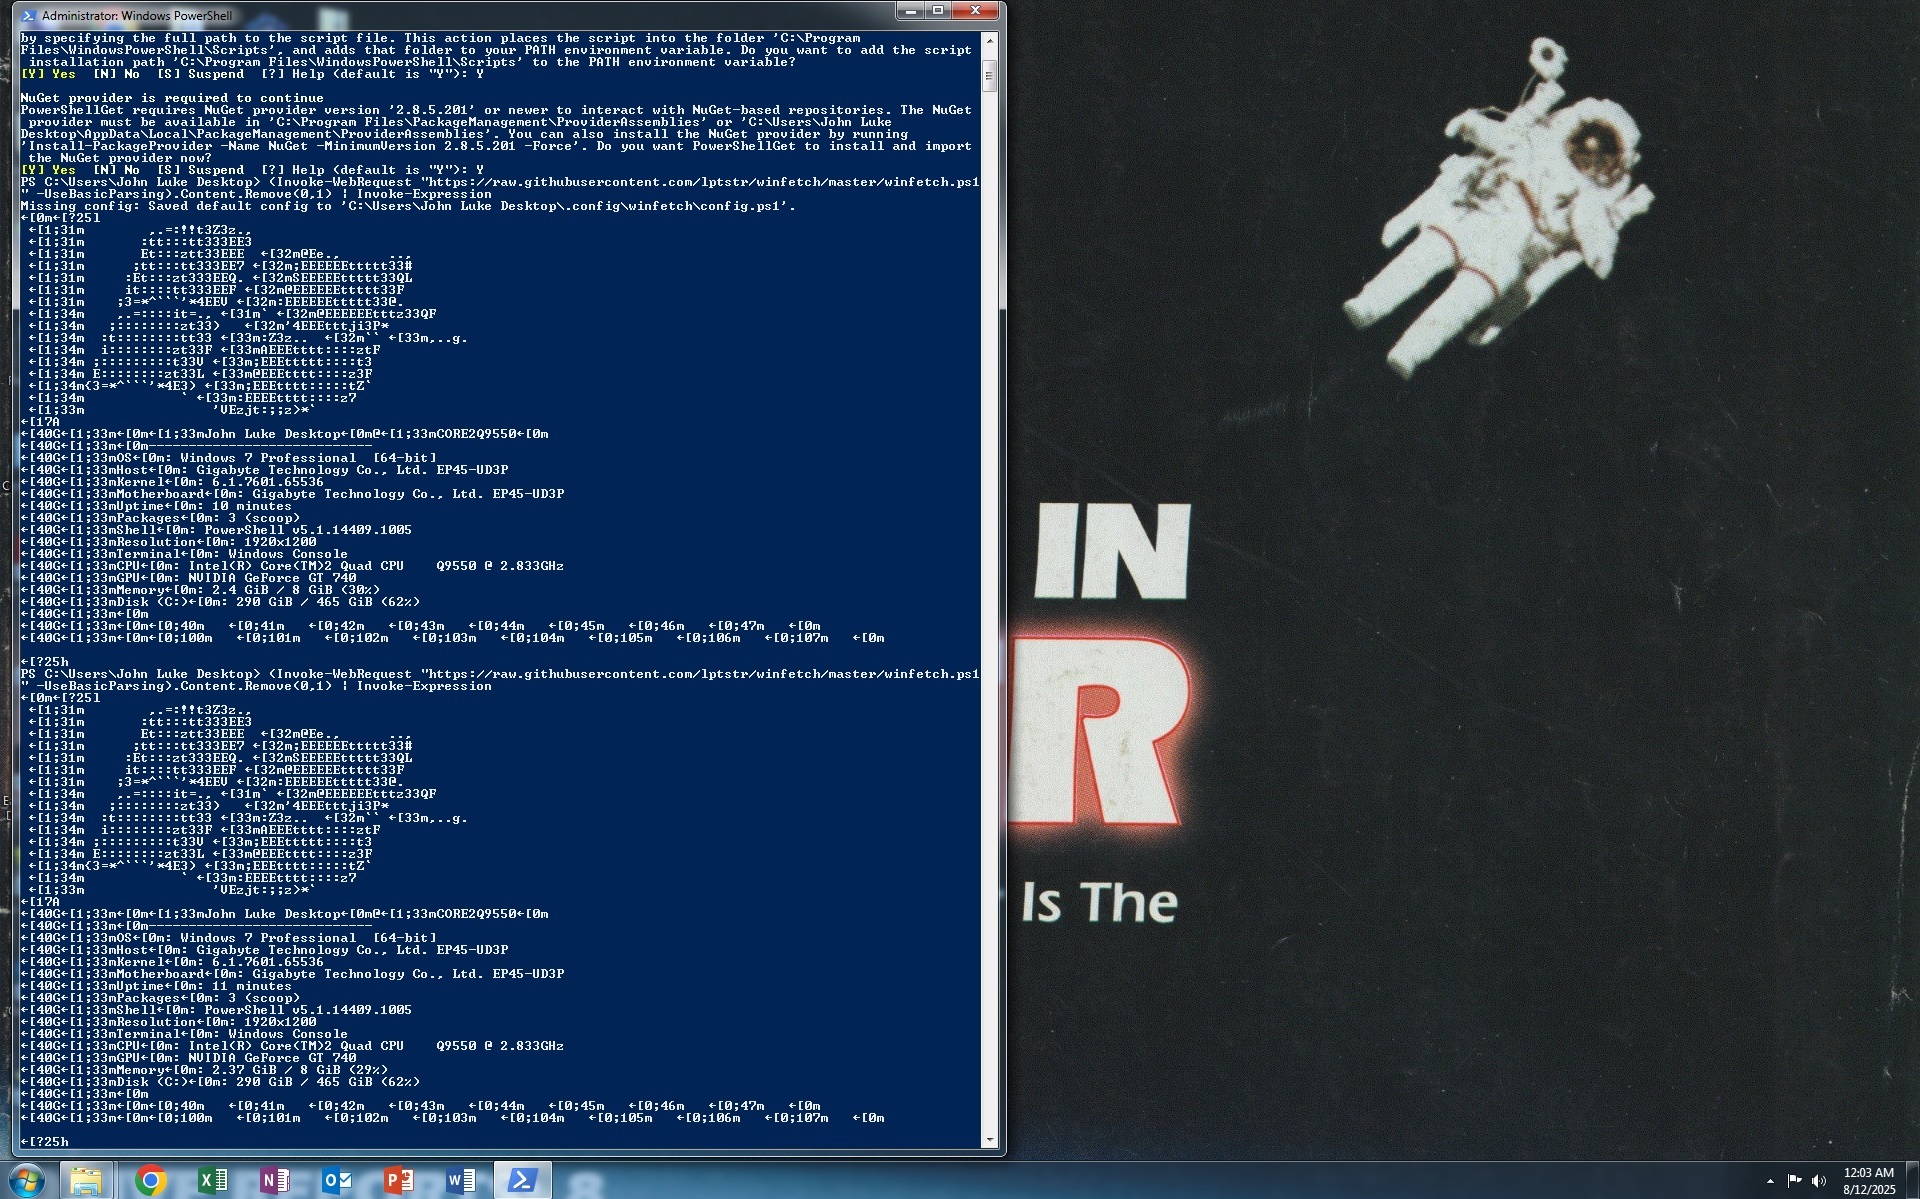This screenshot has height=1199, width=1920.
Task: Open Excel from the taskbar
Action: (x=212, y=1181)
